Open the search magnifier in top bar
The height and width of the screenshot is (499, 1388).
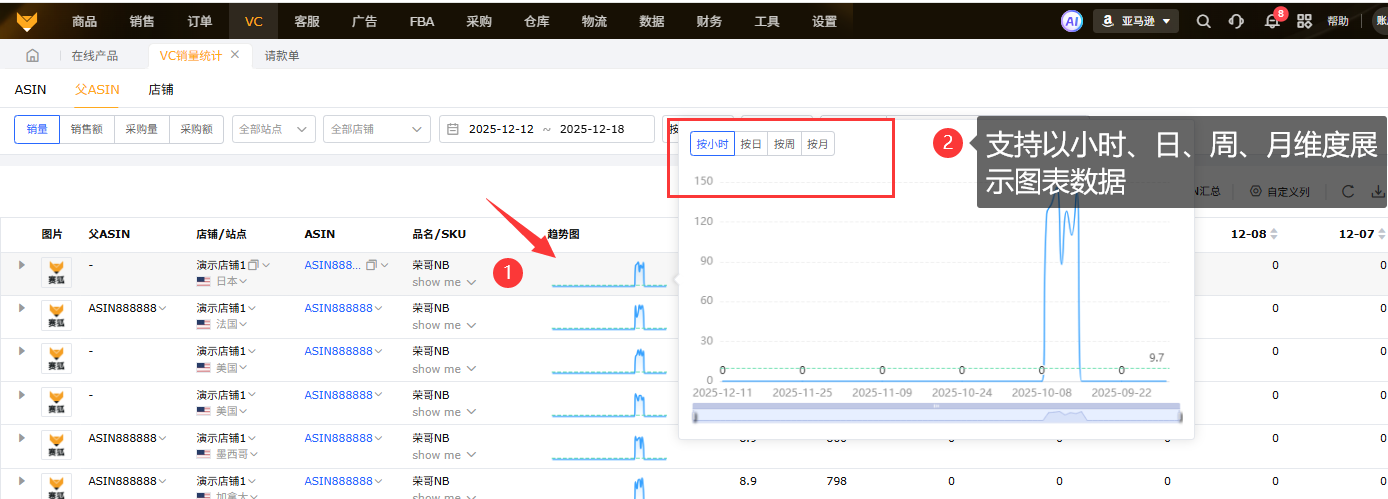tap(1204, 21)
